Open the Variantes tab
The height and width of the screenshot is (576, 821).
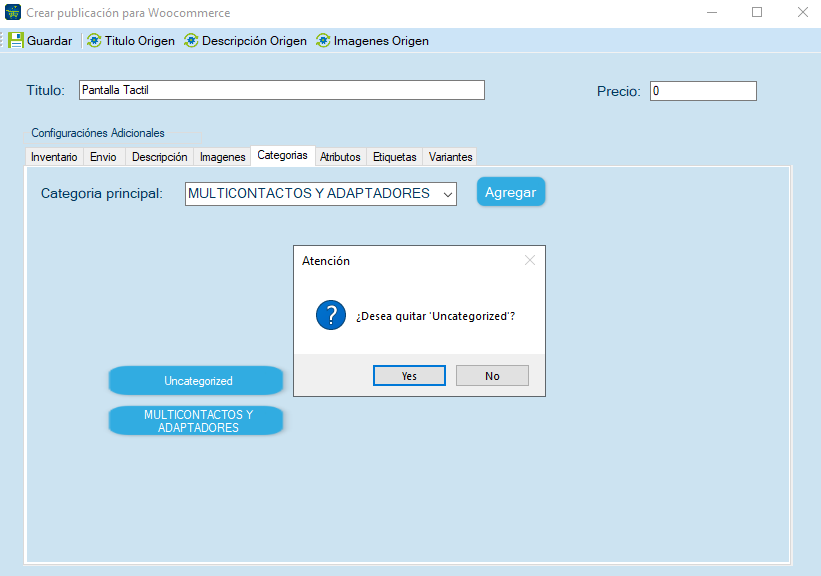[450, 157]
